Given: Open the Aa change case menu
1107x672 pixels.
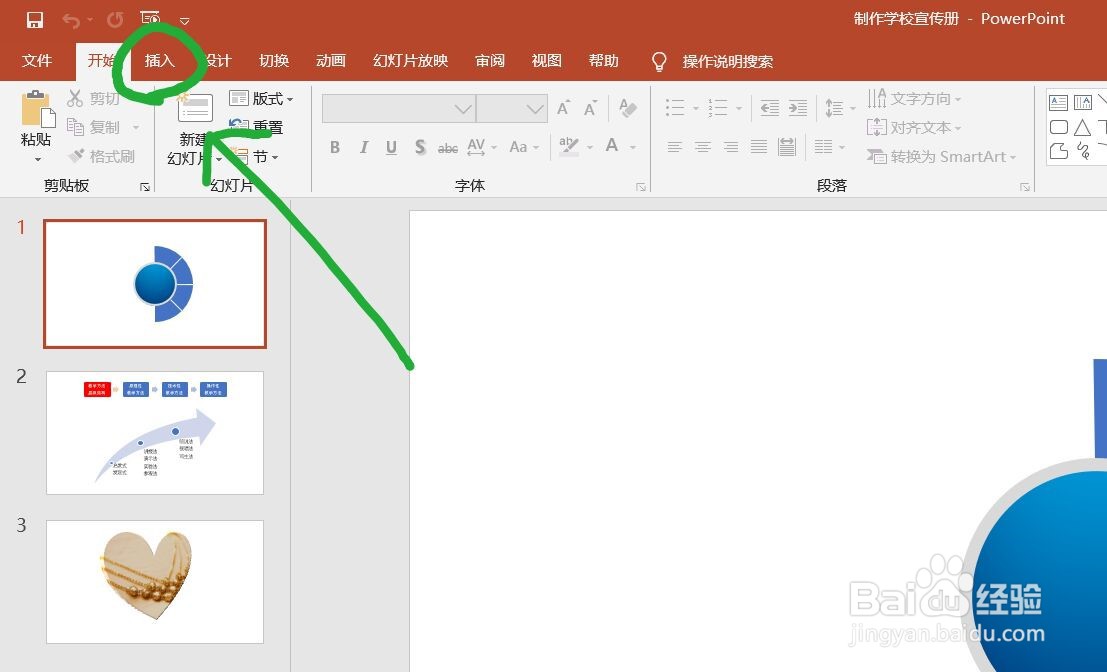Looking at the screenshot, I should [x=524, y=147].
